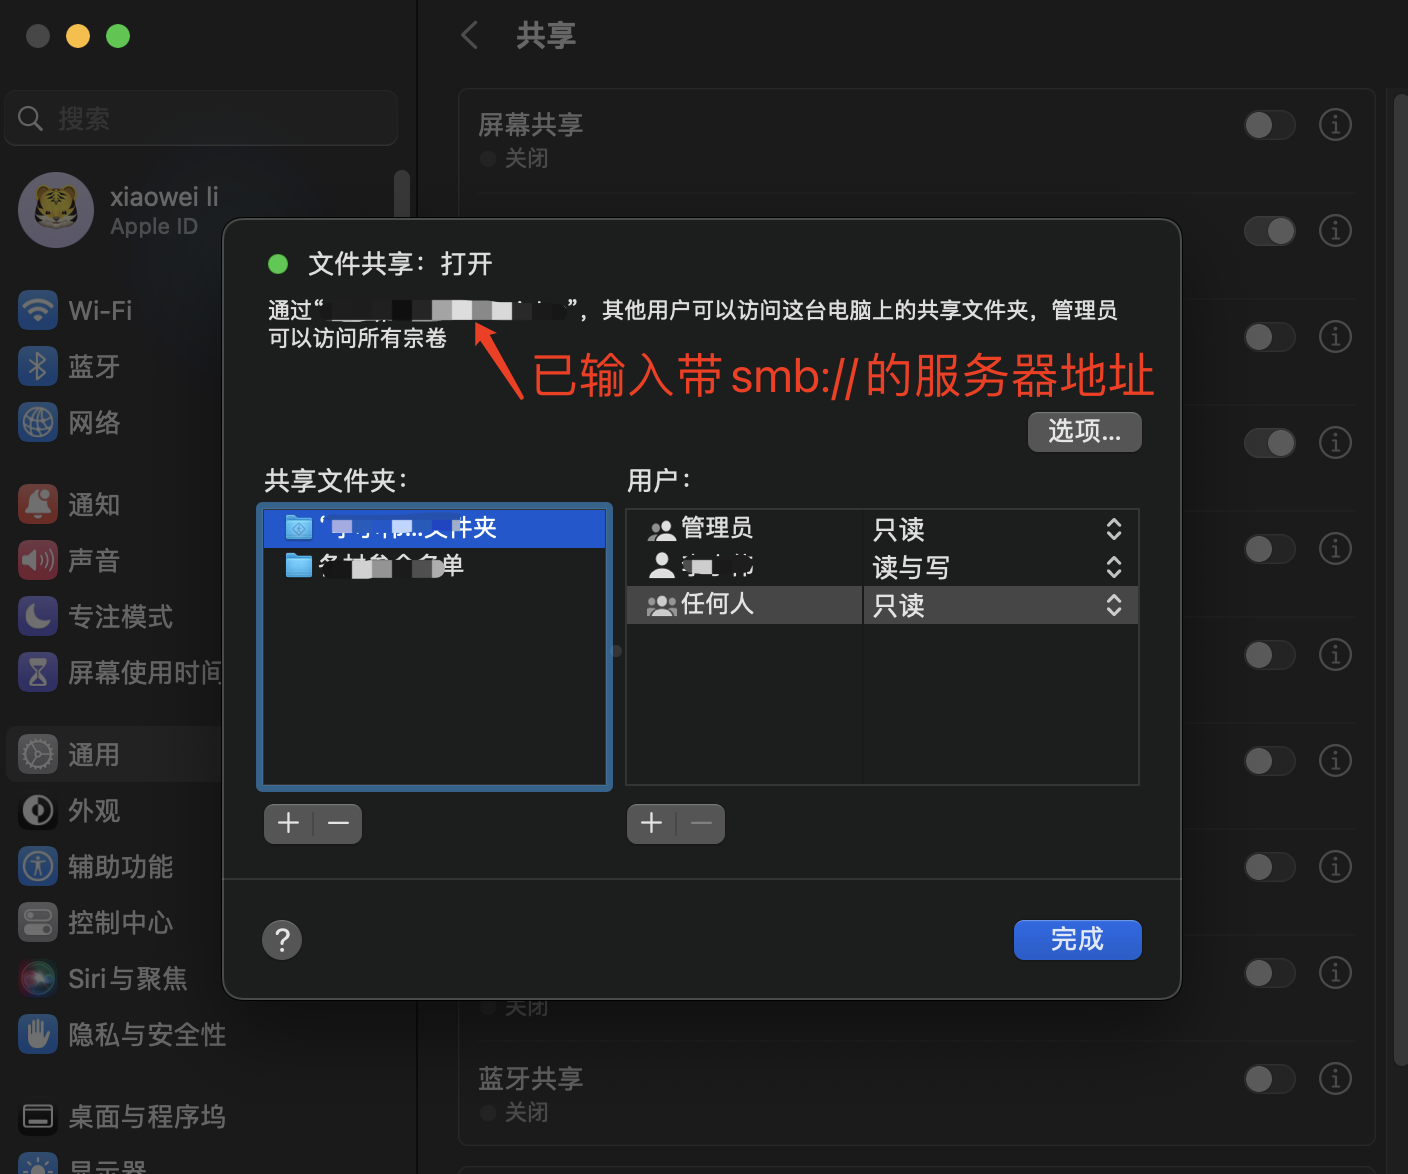Open the 读与写 permission dropdown

1000,567
